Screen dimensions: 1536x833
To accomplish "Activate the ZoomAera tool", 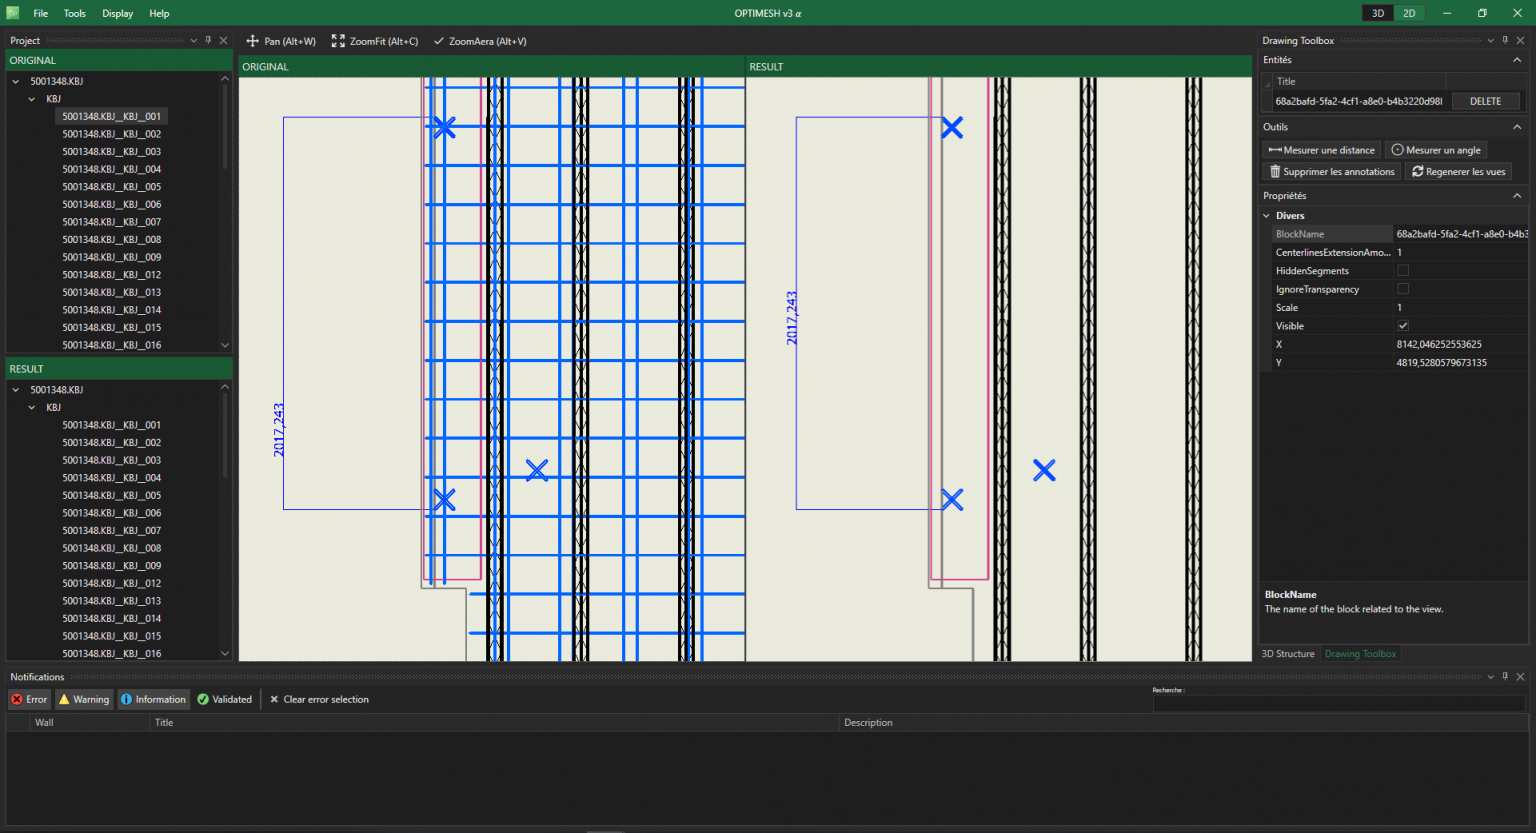I will (x=480, y=41).
